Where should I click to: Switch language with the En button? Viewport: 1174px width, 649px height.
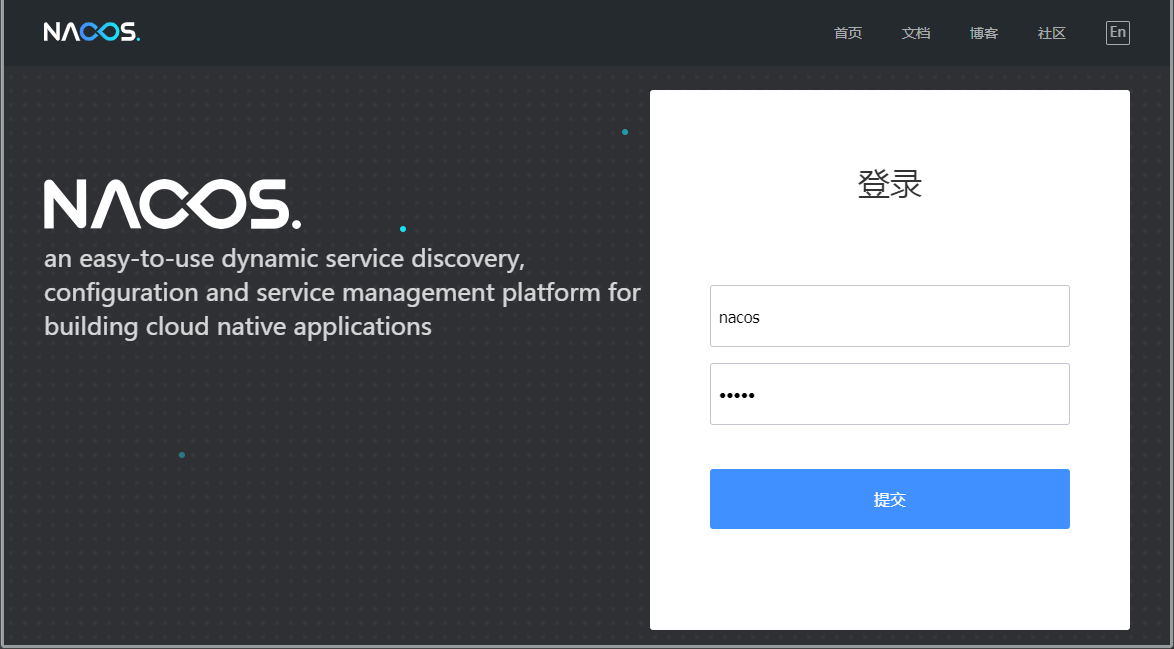tap(1118, 32)
